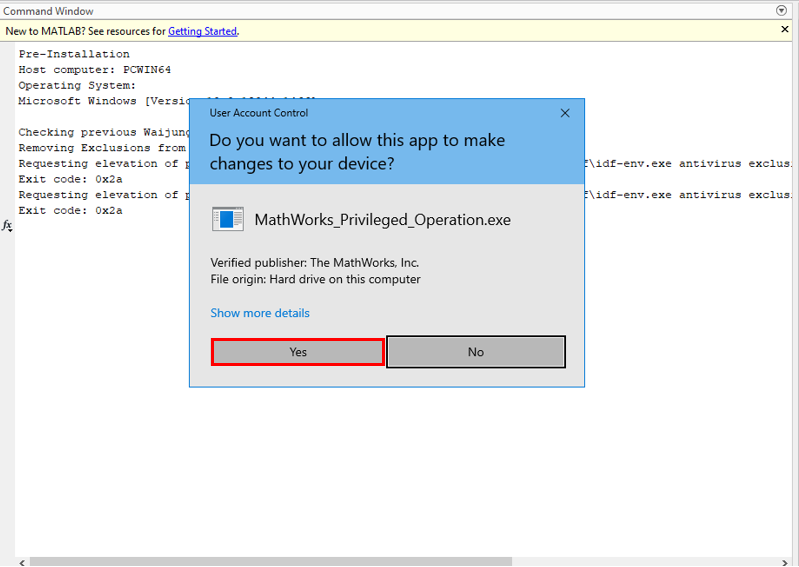Screen dimensions: 799x567
Task: Click the 'Operating System:' line
Action: [x=77, y=85]
